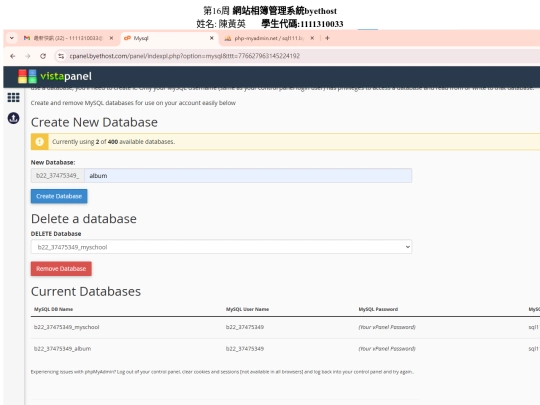Close the Mysql browser tab
This screenshot has width=540, height=405.
[x=212, y=38]
